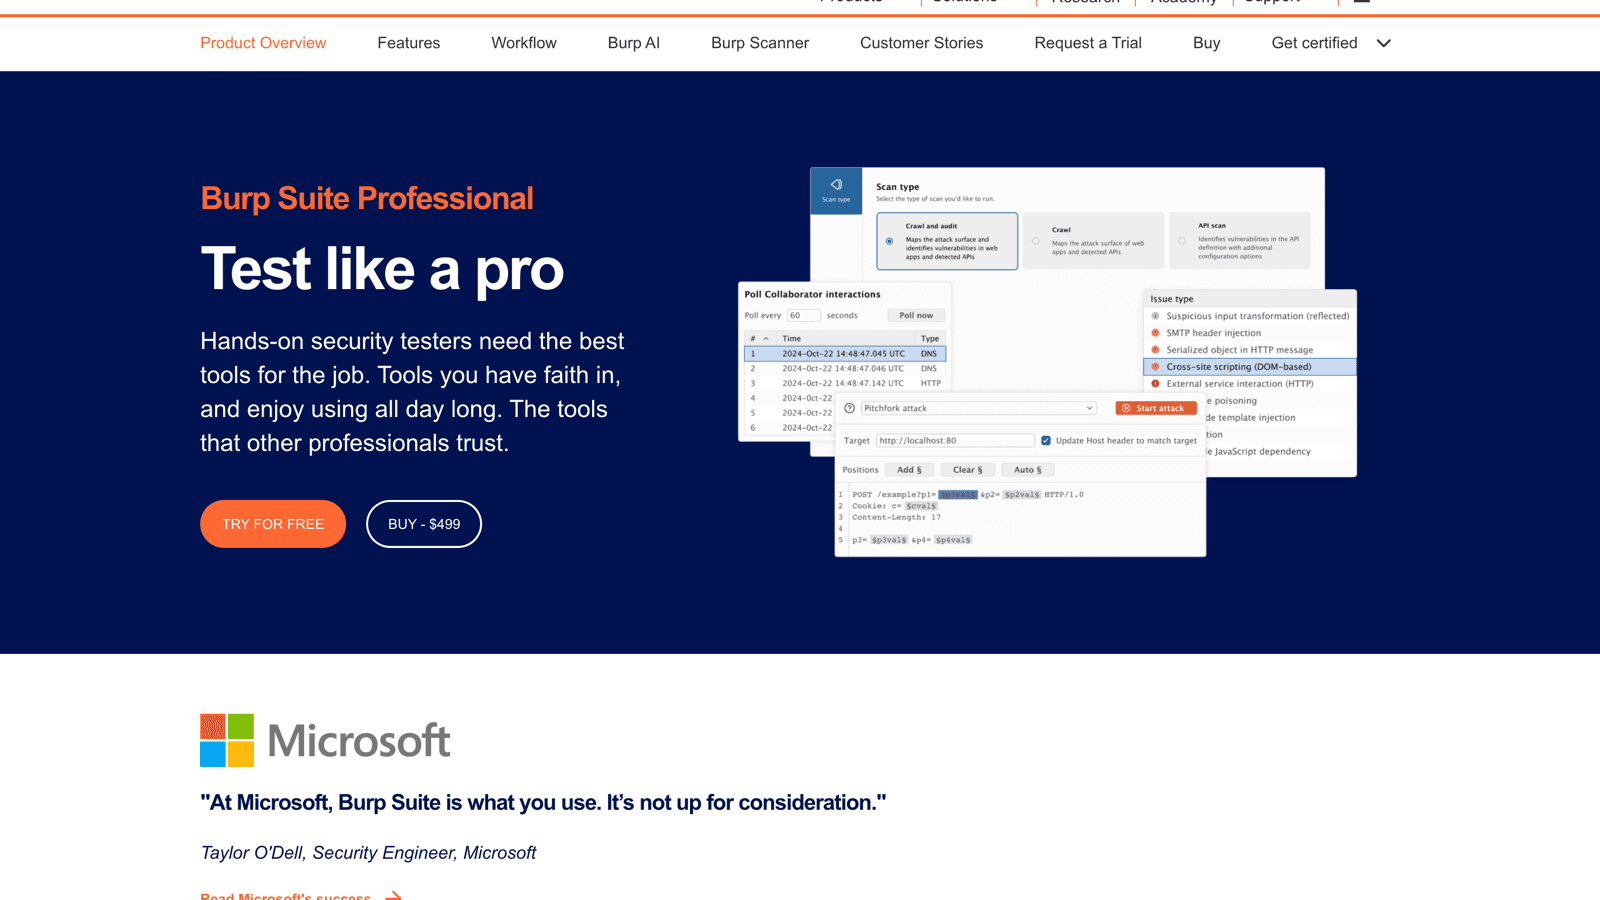Switch to the Workflow tab
Image resolution: width=1600 pixels, height=900 pixels.
[524, 43]
